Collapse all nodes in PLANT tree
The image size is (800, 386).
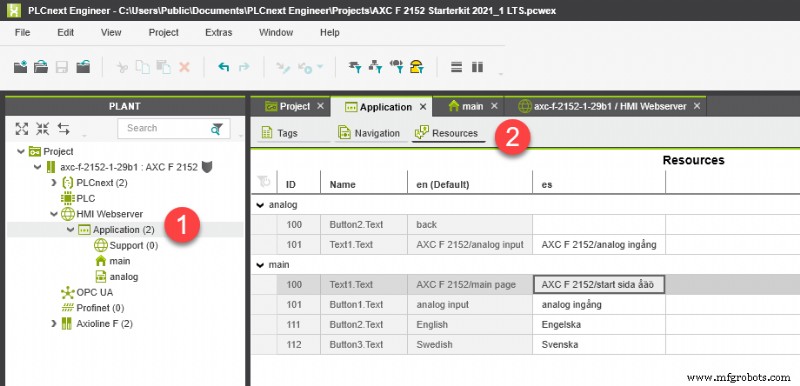coord(43,128)
